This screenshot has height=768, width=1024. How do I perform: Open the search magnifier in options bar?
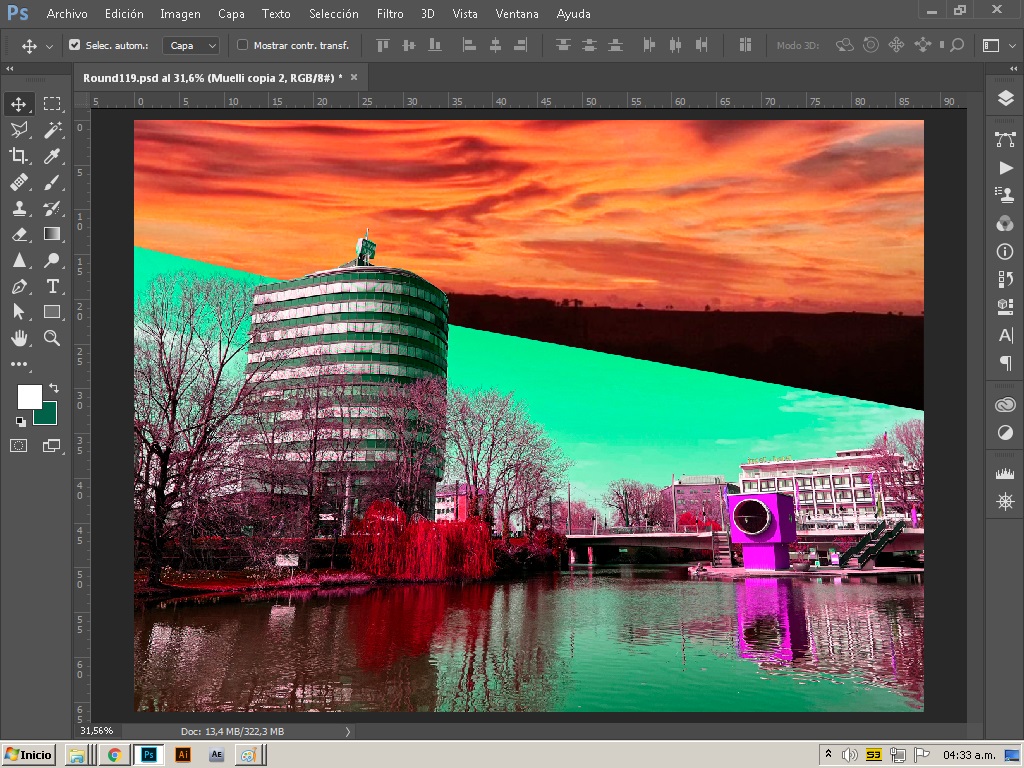pos(957,45)
